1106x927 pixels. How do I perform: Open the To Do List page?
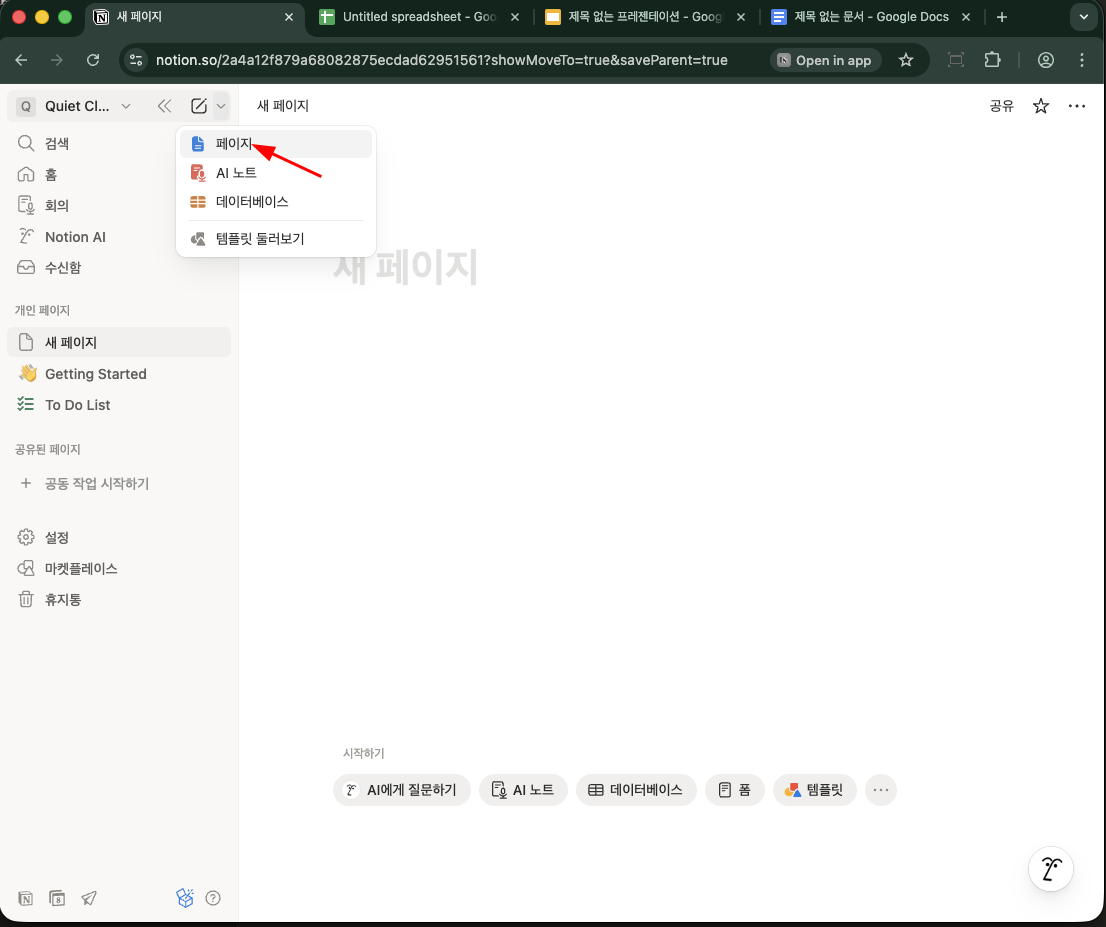coord(78,405)
